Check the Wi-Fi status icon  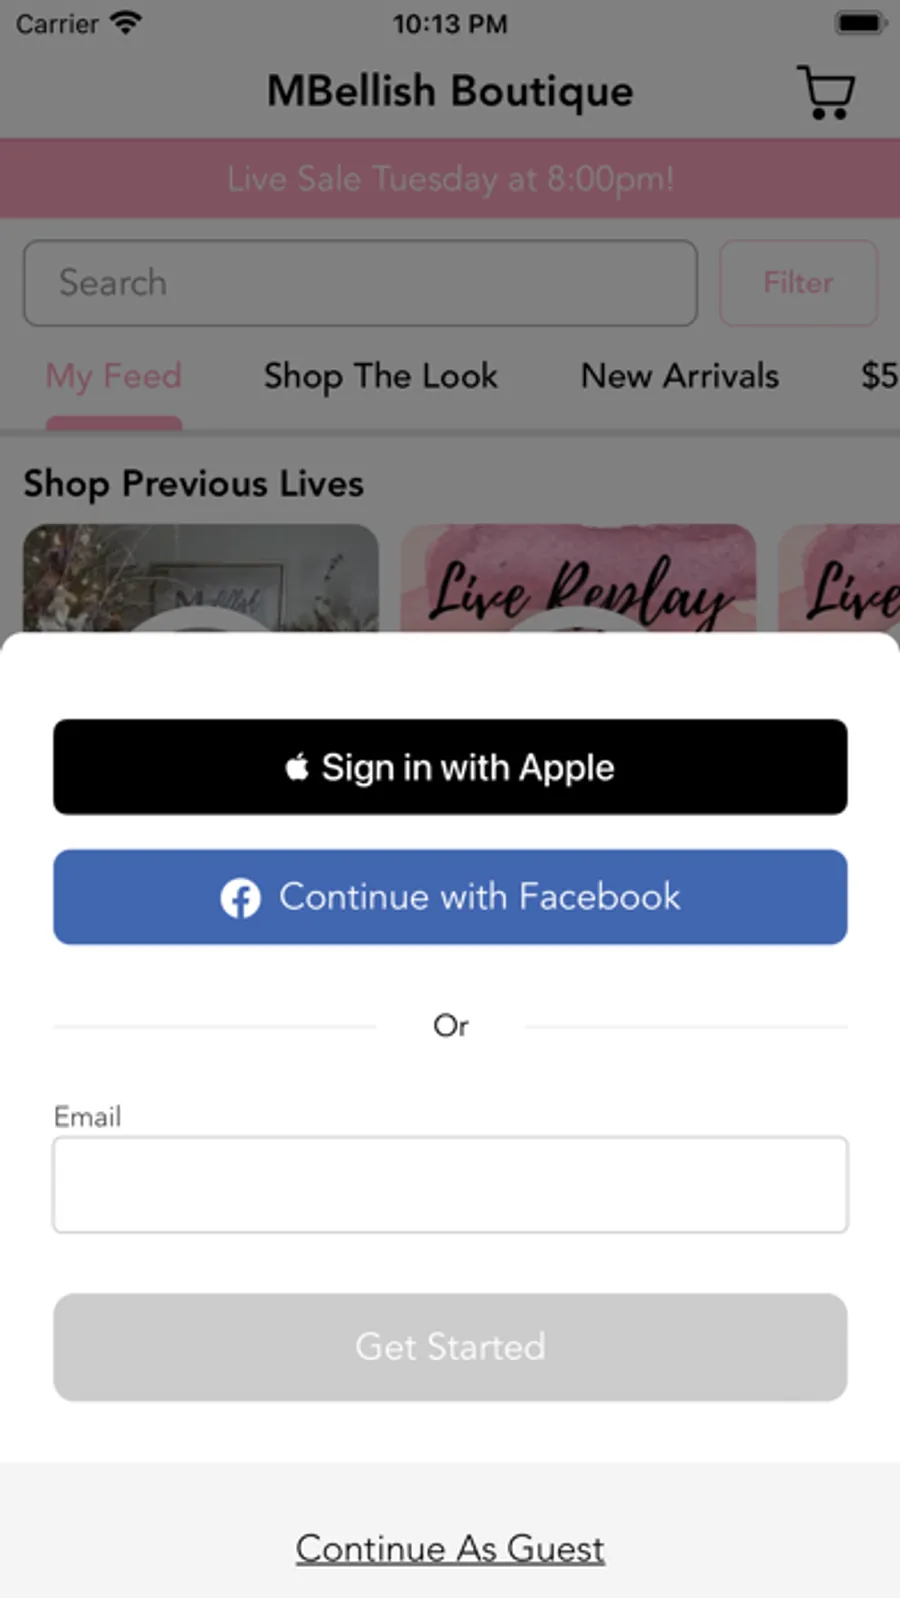[x=126, y=23]
